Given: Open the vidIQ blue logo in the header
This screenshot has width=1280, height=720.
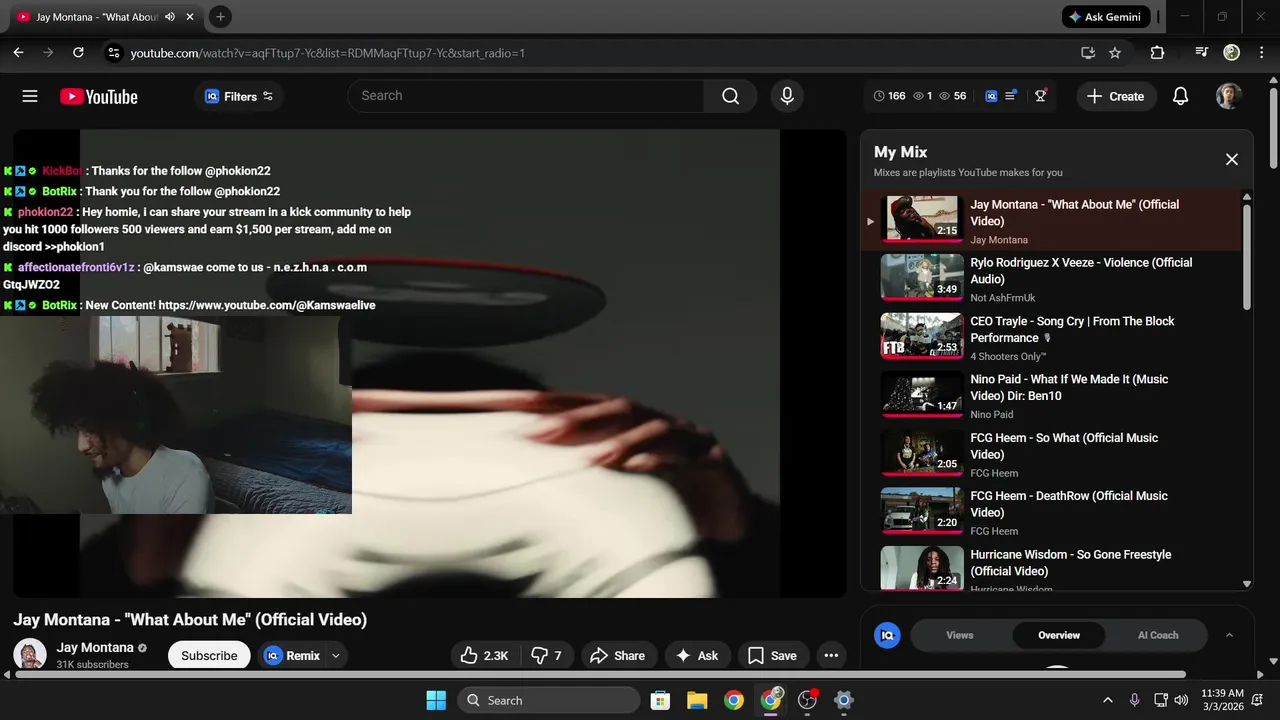Looking at the screenshot, I should point(991,96).
